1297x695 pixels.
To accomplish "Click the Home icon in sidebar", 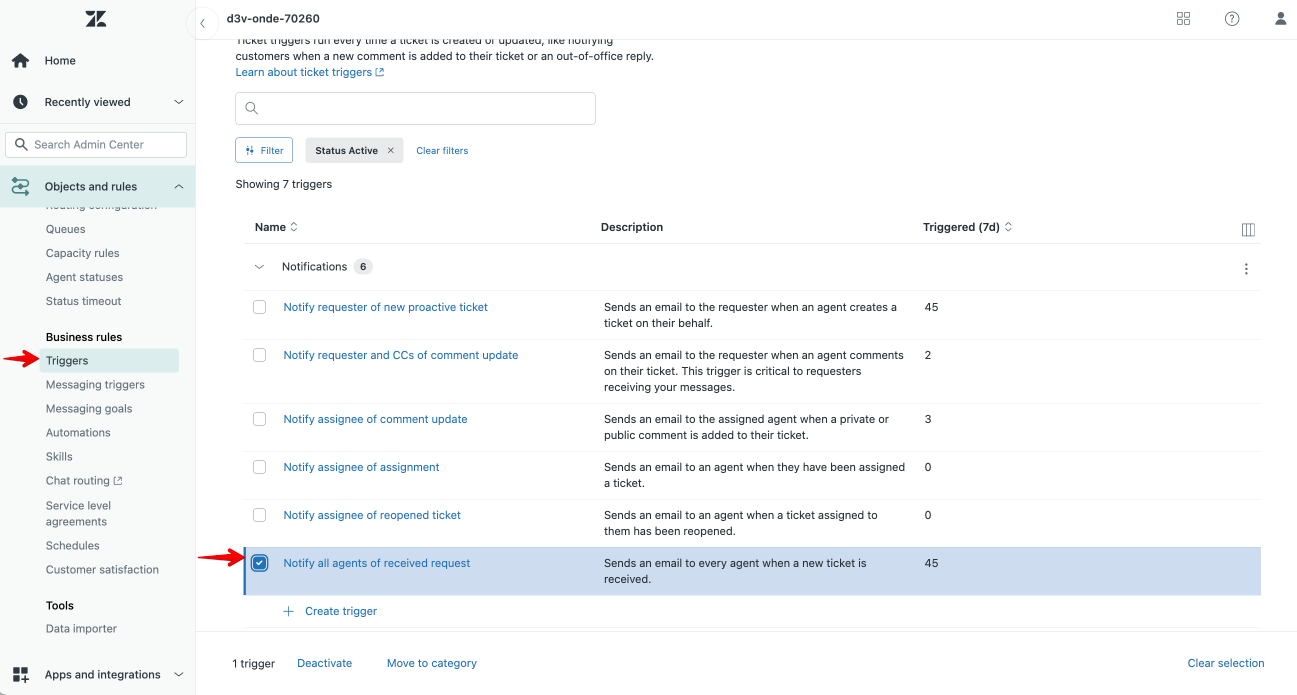I will click(x=20, y=61).
